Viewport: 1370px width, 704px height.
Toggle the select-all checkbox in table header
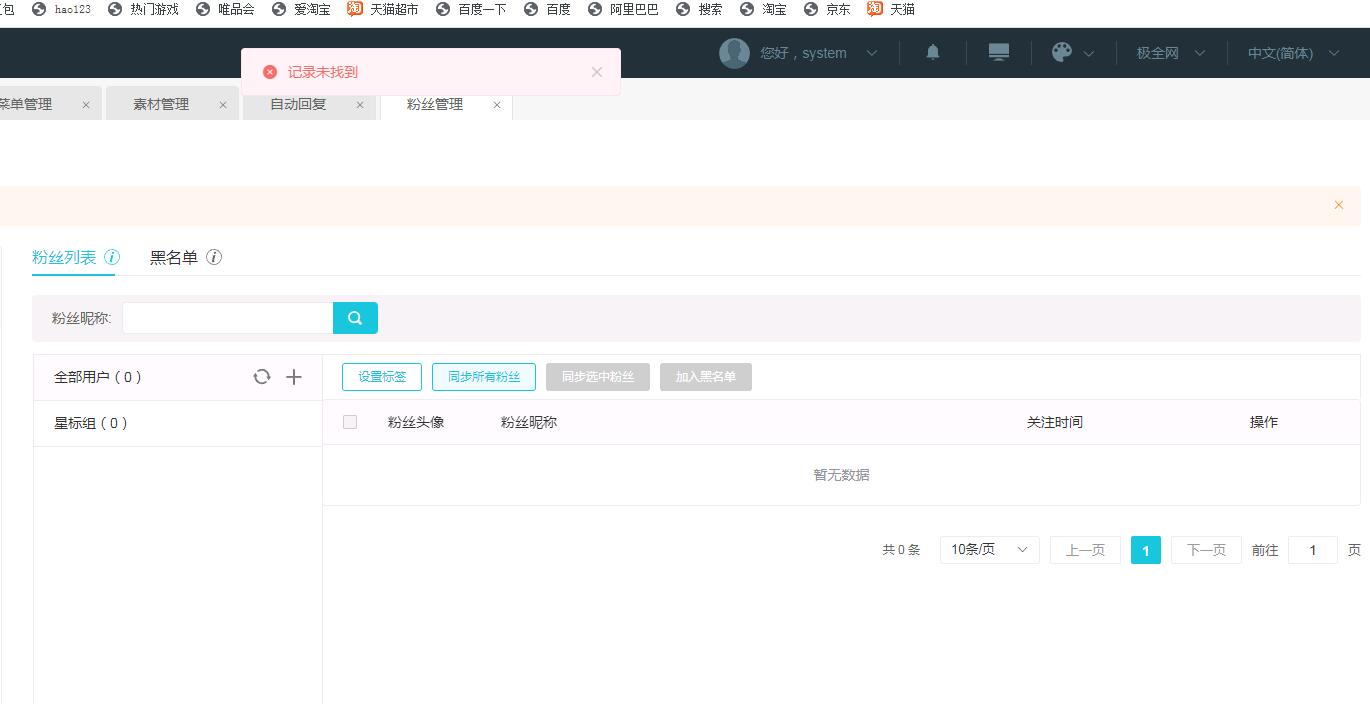tap(350, 422)
